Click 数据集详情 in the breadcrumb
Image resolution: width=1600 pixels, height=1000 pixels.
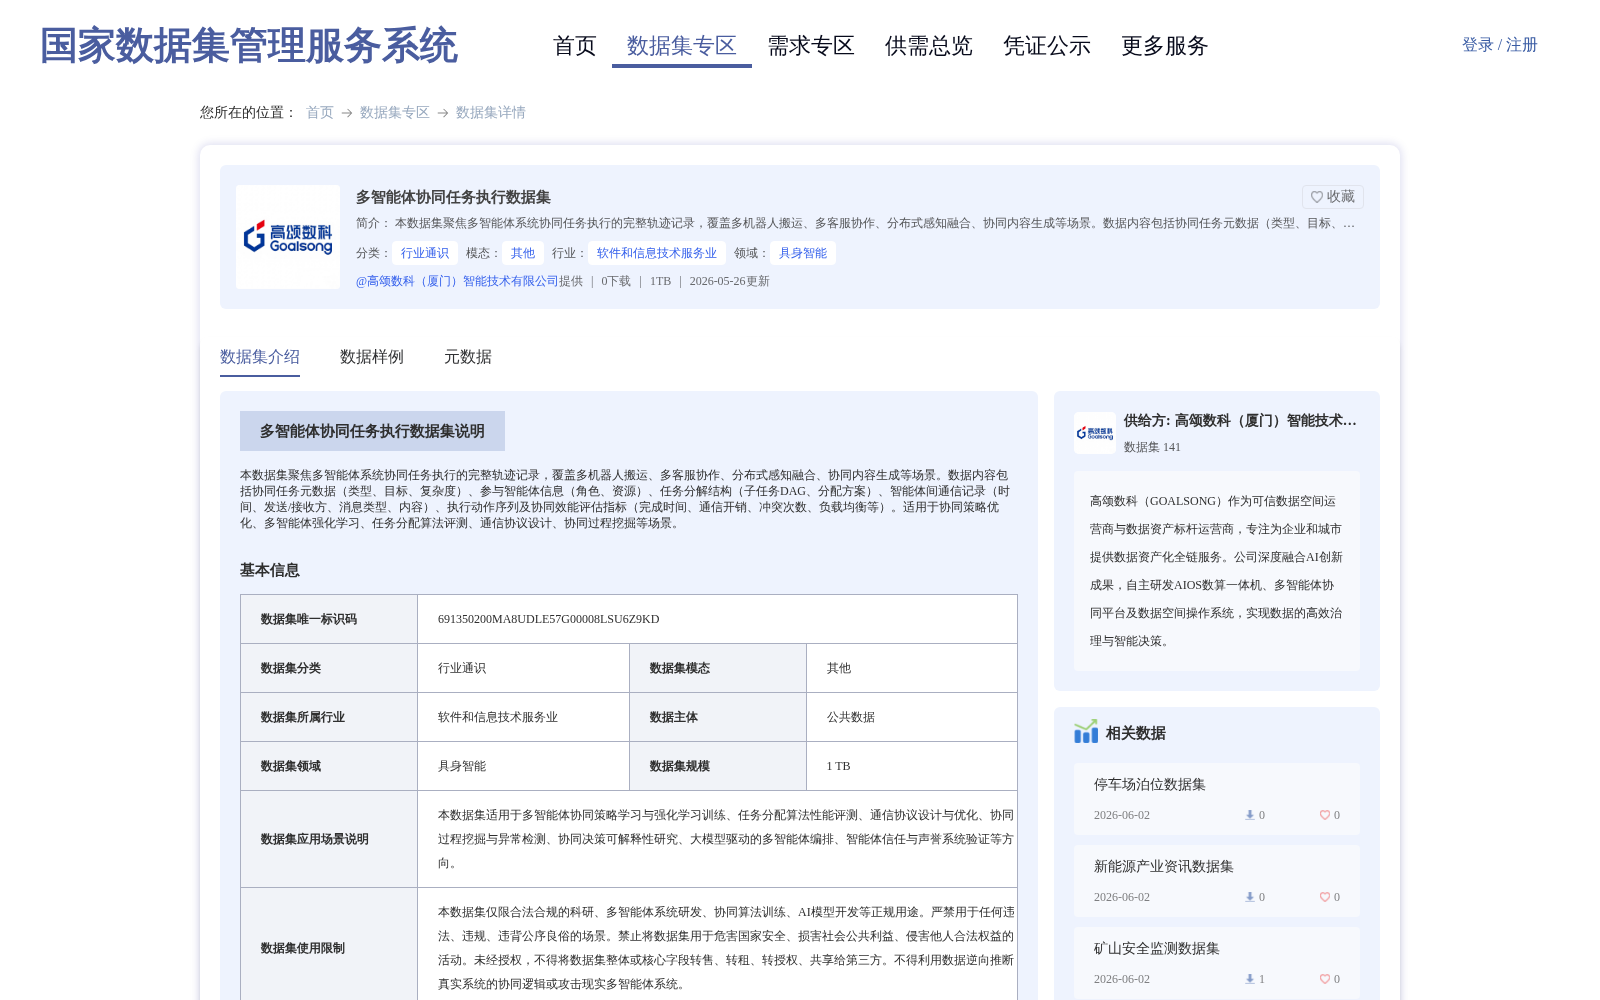click(x=491, y=112)
